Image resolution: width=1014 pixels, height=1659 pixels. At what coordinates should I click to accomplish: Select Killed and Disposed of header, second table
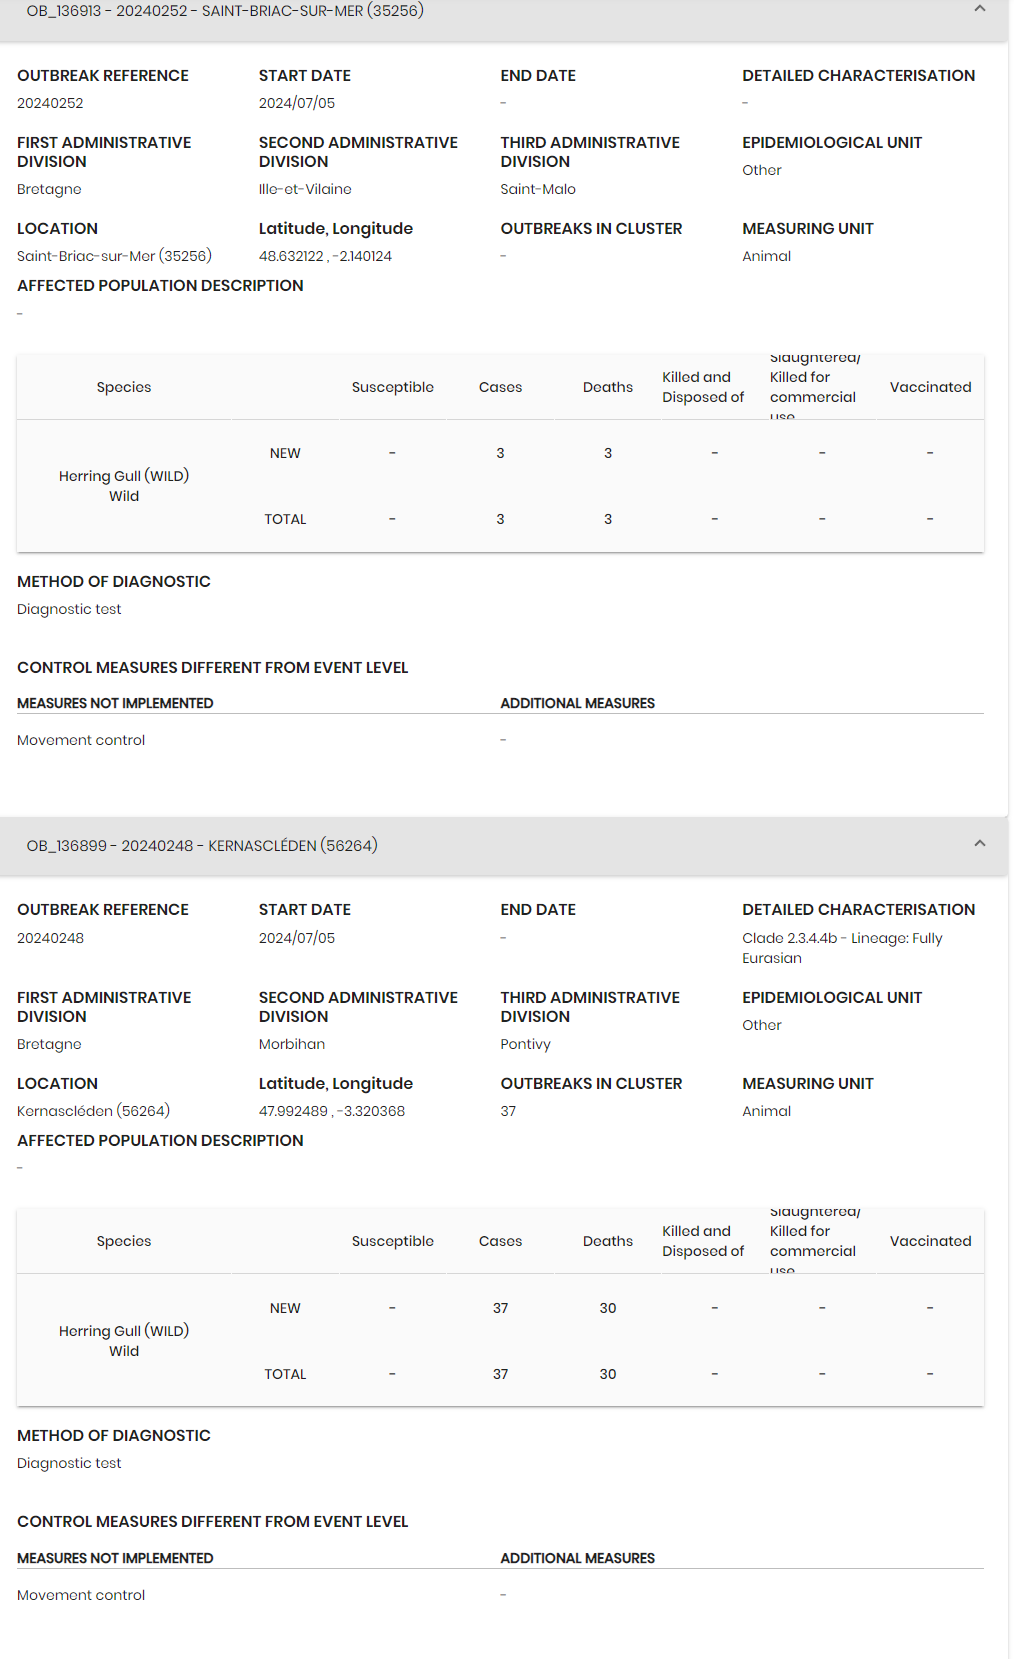(703, 1242)
